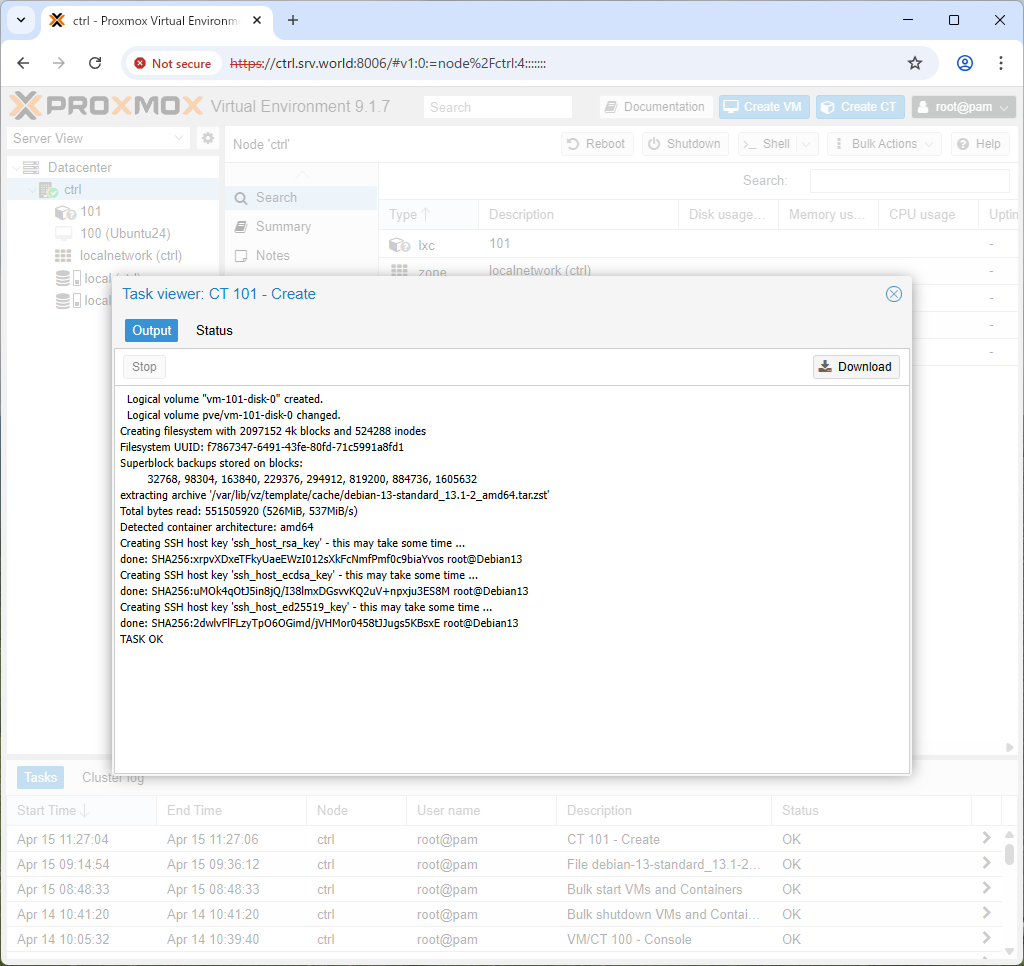Expand the browser tab search dropdown
Image resolution: width=1024 pixels, height=966 pixels.
coord(21,20)
